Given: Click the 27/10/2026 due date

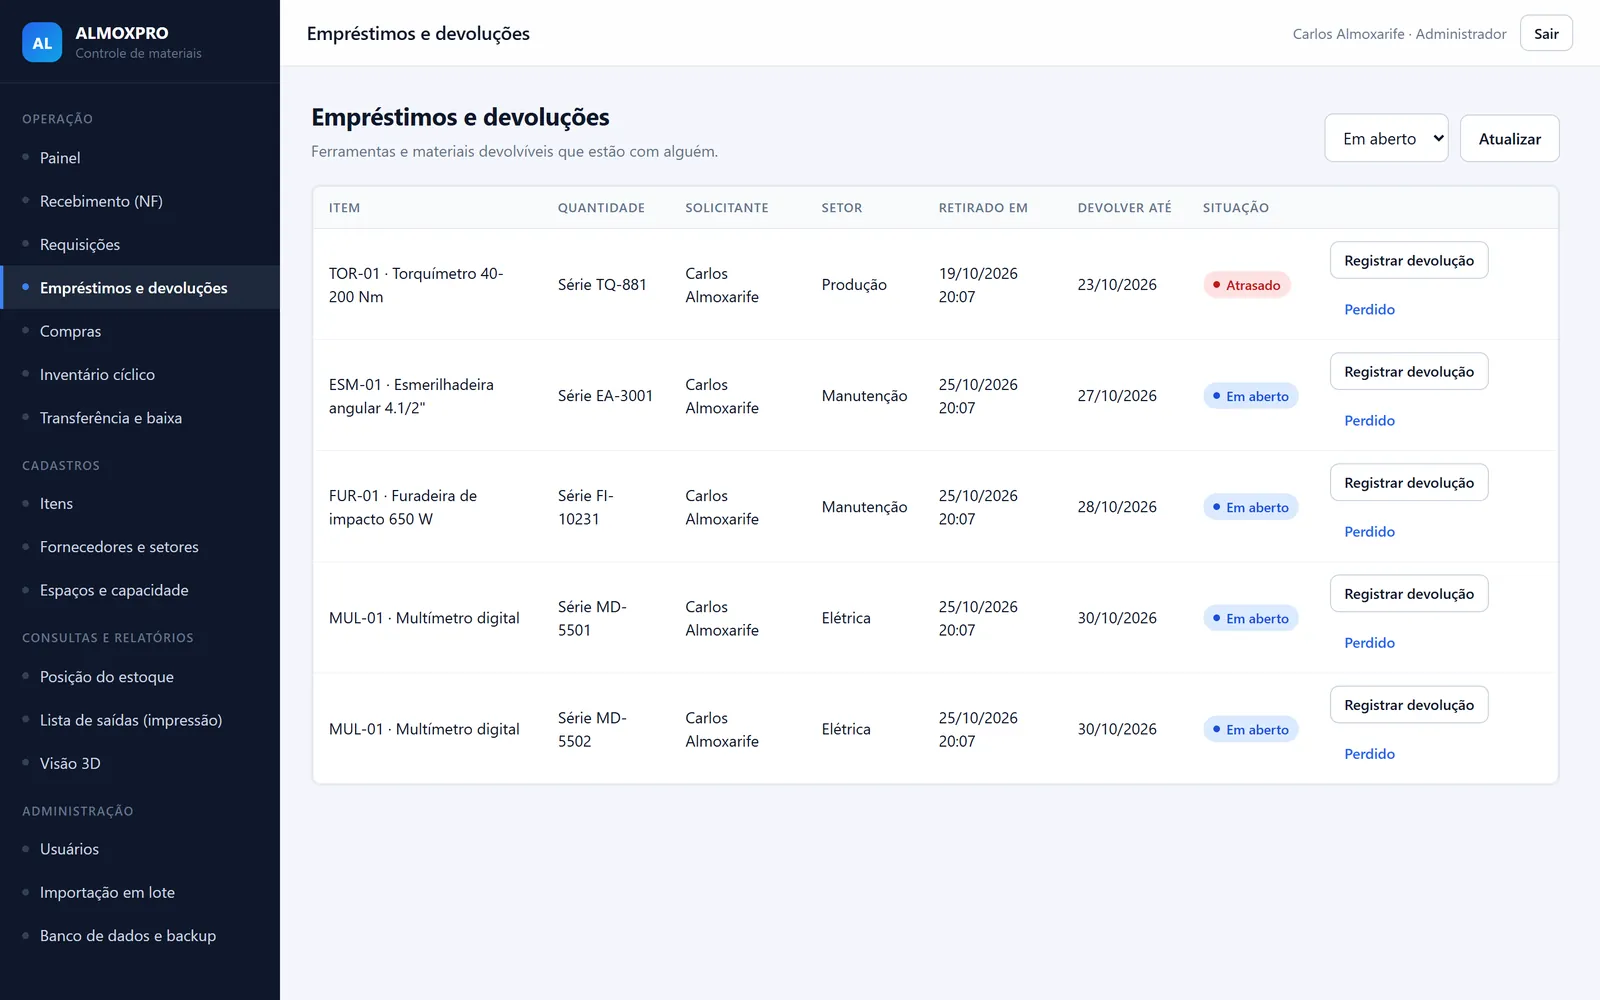Looking at the screenshot, I should tap(1117, 396).
